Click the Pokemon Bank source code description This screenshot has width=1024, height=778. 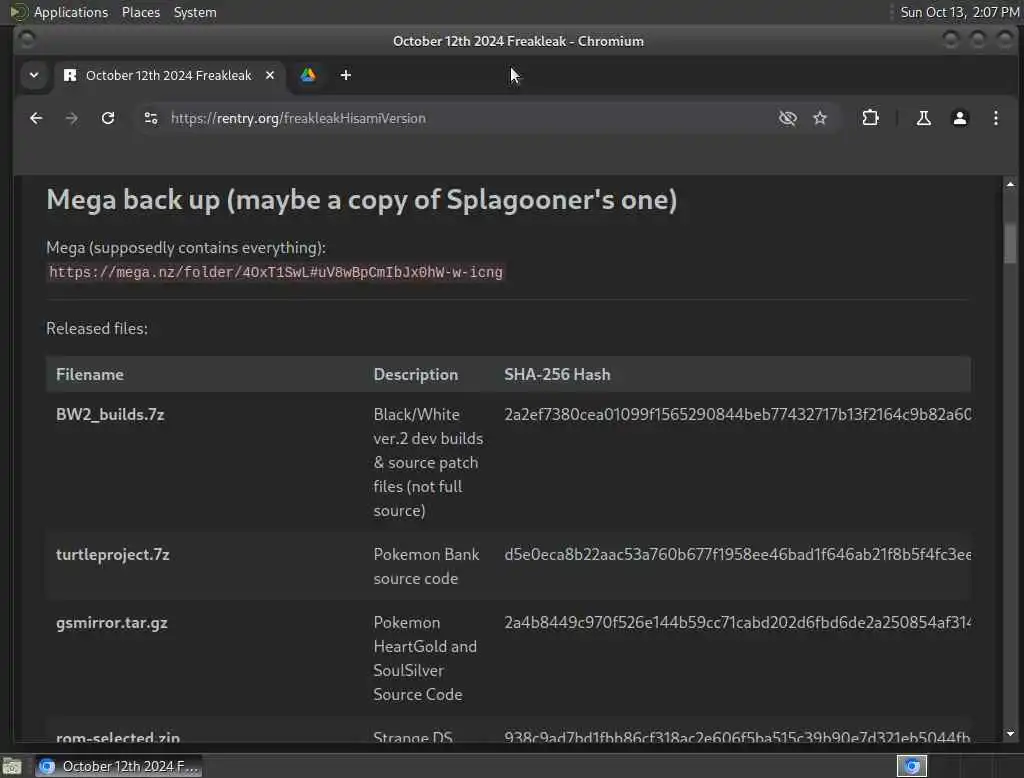426,566
